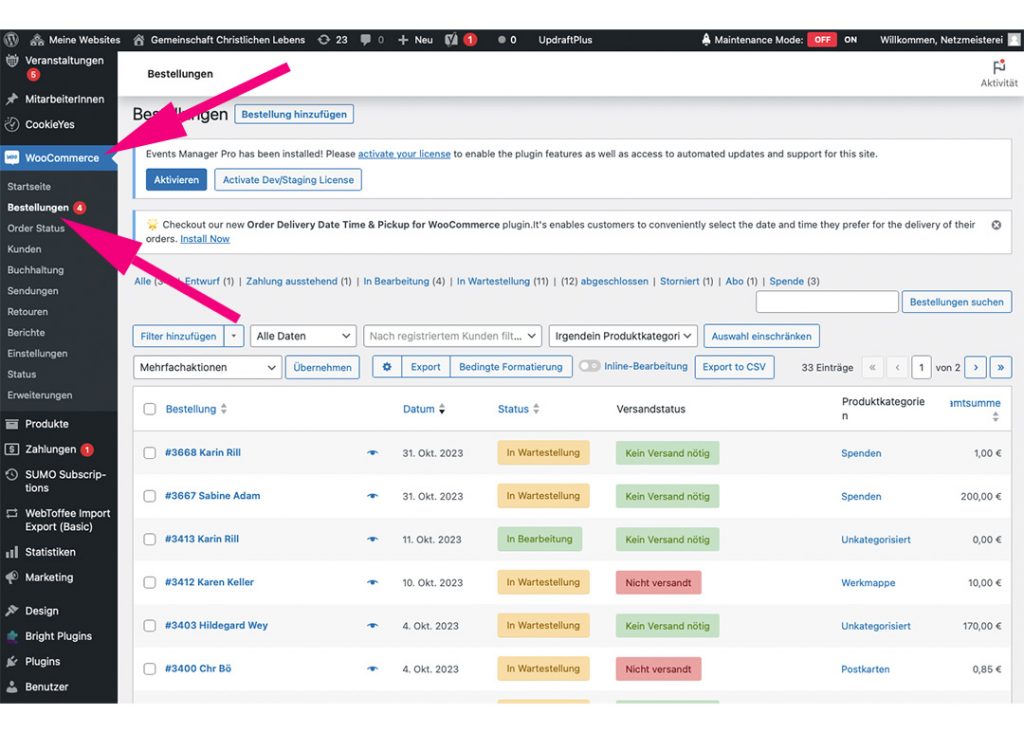1024x733 pixels.
Task: Click the gear settings icon beside Export
Action: coord(387,367)
